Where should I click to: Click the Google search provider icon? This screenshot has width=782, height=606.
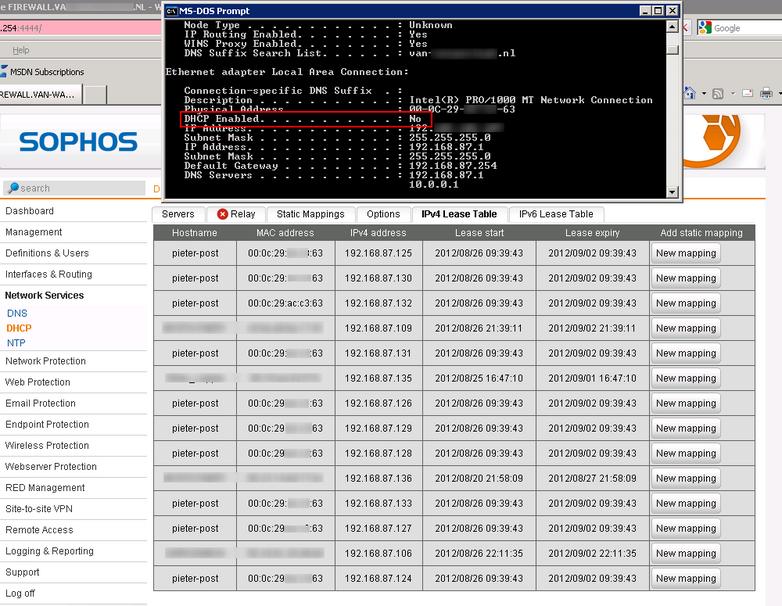click(x=705, y=28)
